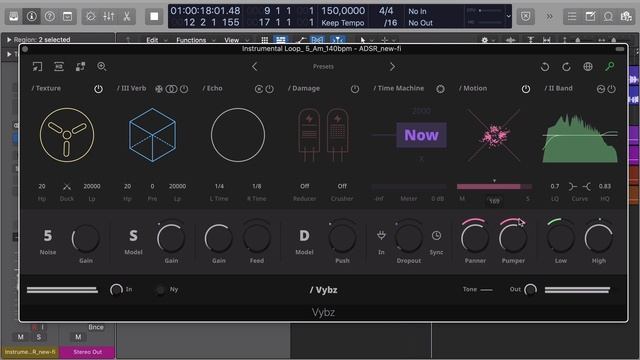Click the Echo mode icon beside power

coord(259,89)
